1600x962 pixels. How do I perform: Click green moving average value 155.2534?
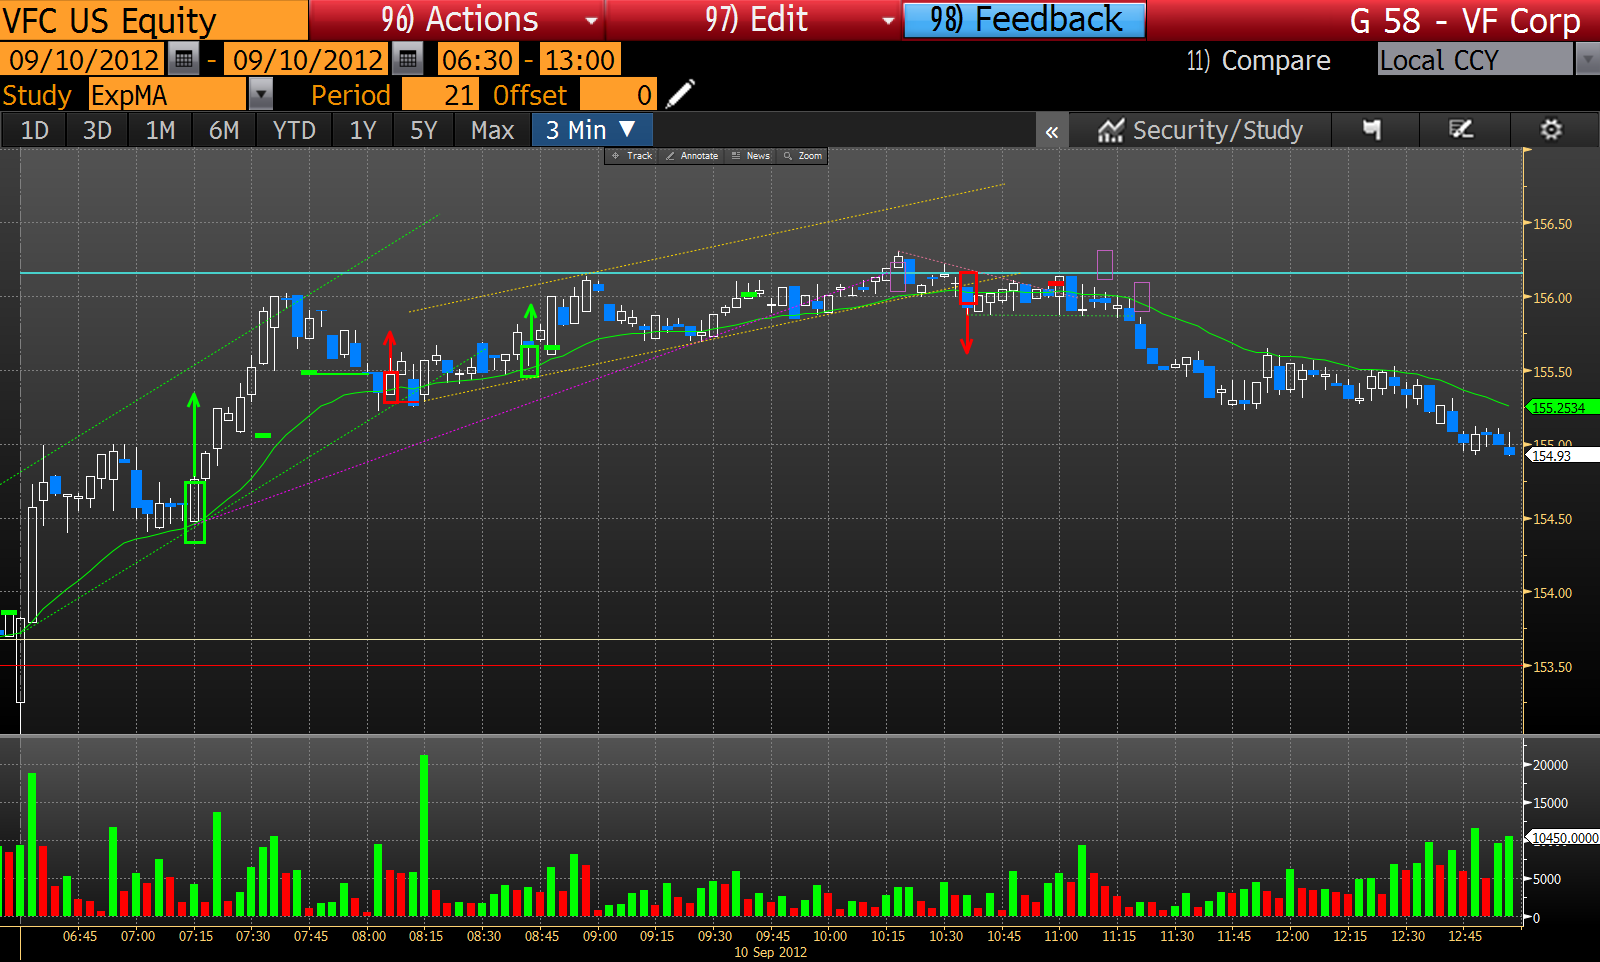coord(1563,408)
